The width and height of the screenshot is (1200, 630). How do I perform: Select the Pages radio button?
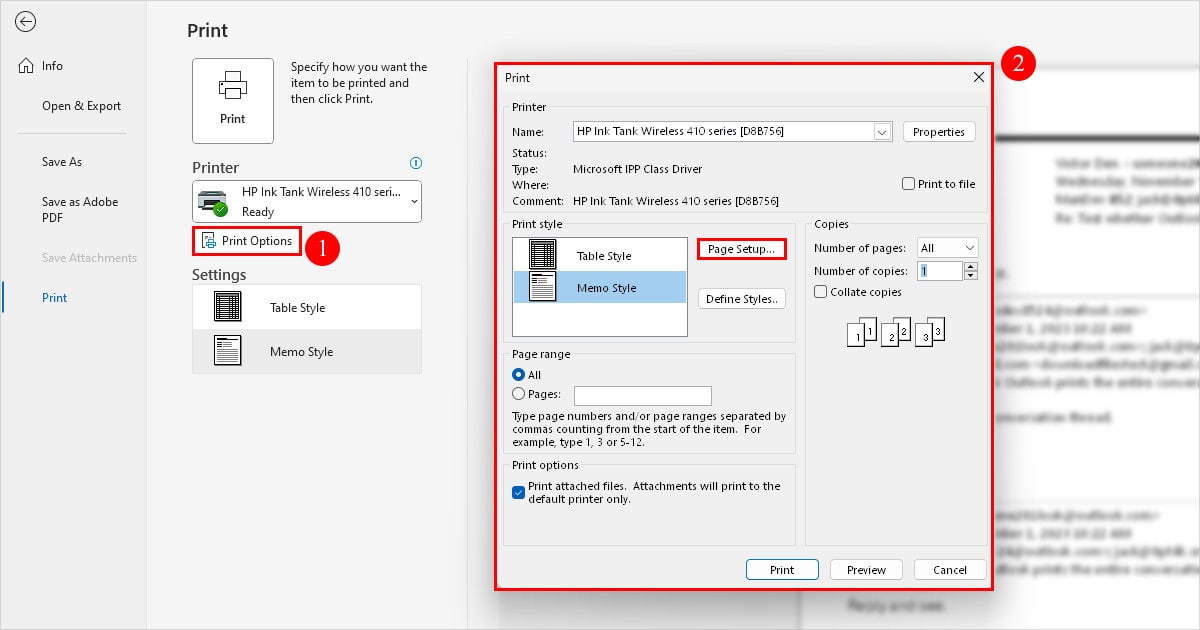point(518,394)
